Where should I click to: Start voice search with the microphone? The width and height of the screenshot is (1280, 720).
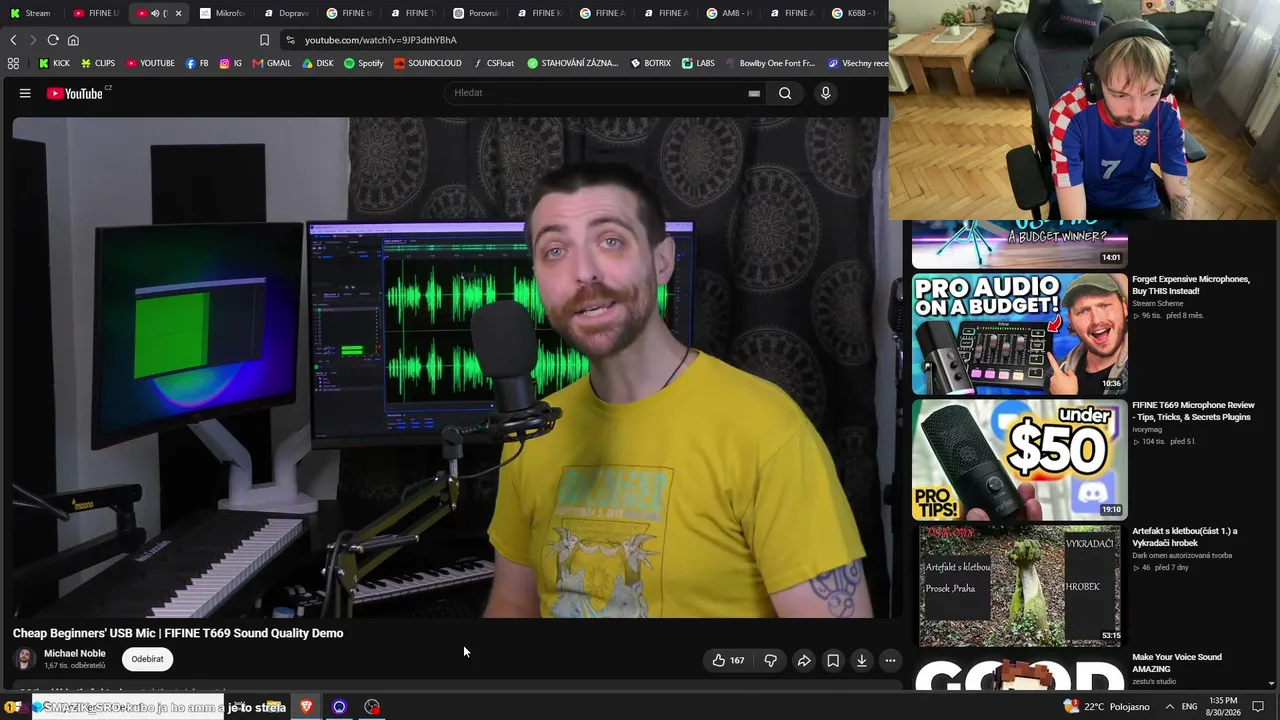point(825,93)
